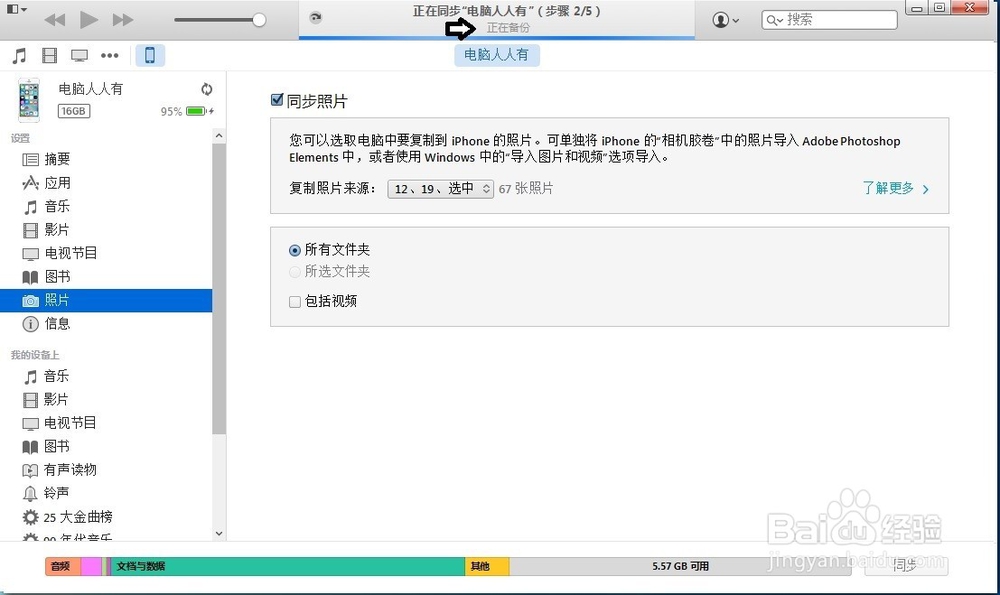
Task: Click the 了解更多 link
Action: tap(889, 187)
